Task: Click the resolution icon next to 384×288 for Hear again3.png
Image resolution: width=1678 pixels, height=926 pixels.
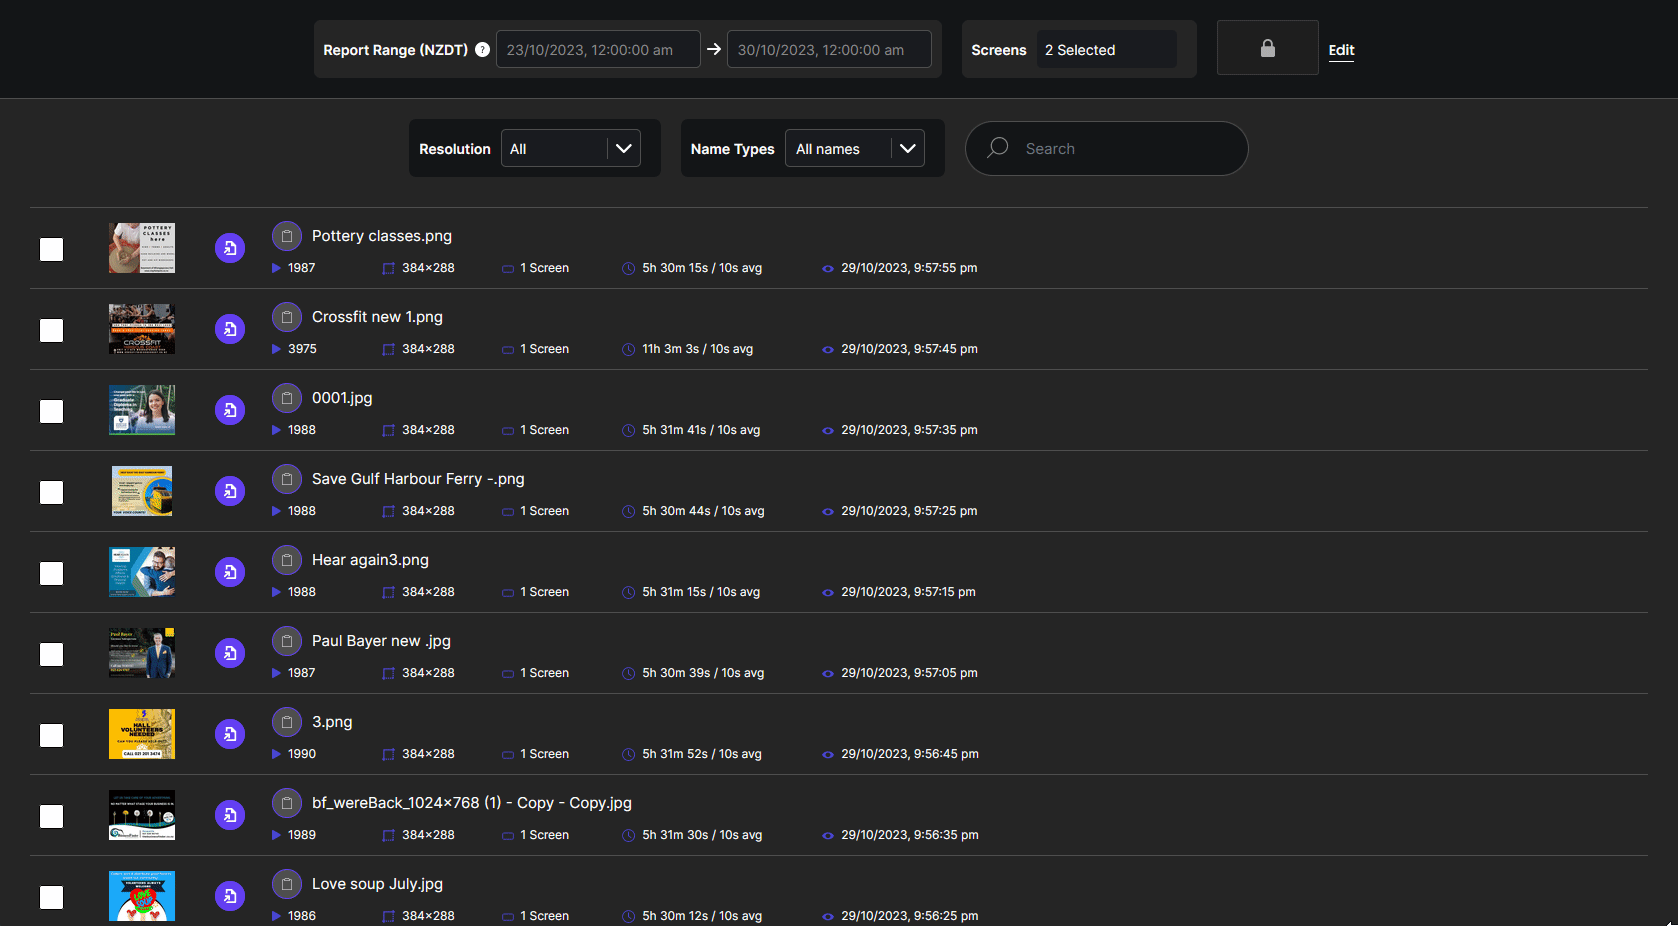Action: pos(388,592)
